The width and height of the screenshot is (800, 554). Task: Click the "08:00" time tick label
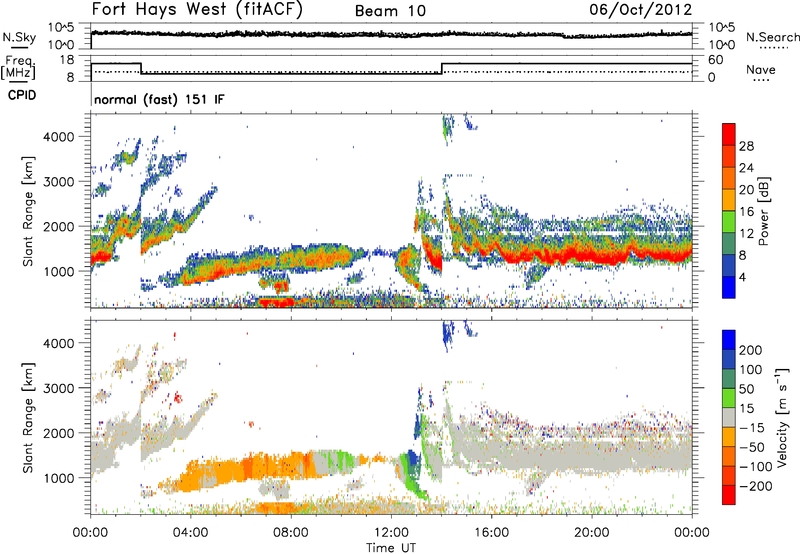pos(291,533)
